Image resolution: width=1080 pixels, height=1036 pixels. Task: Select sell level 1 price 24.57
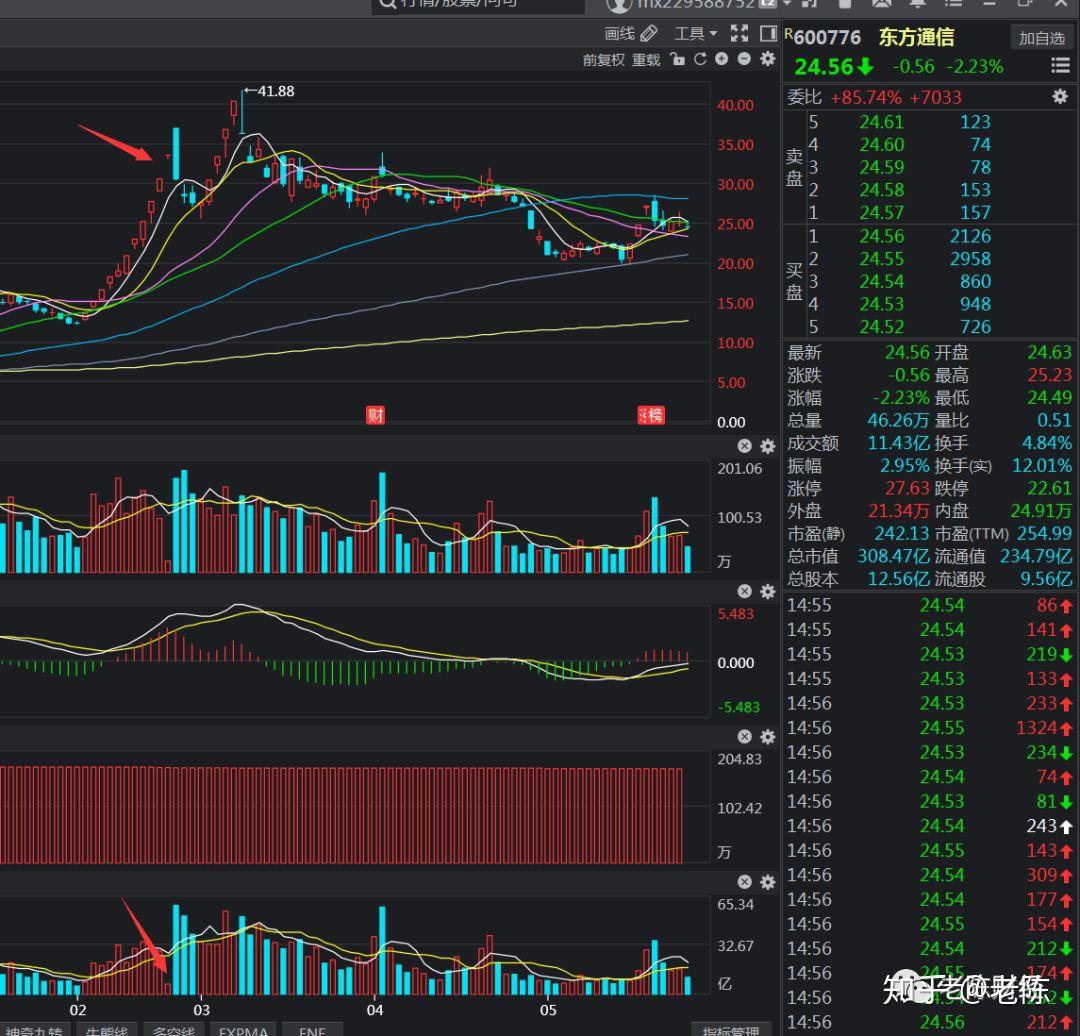[x=881, y=212]
